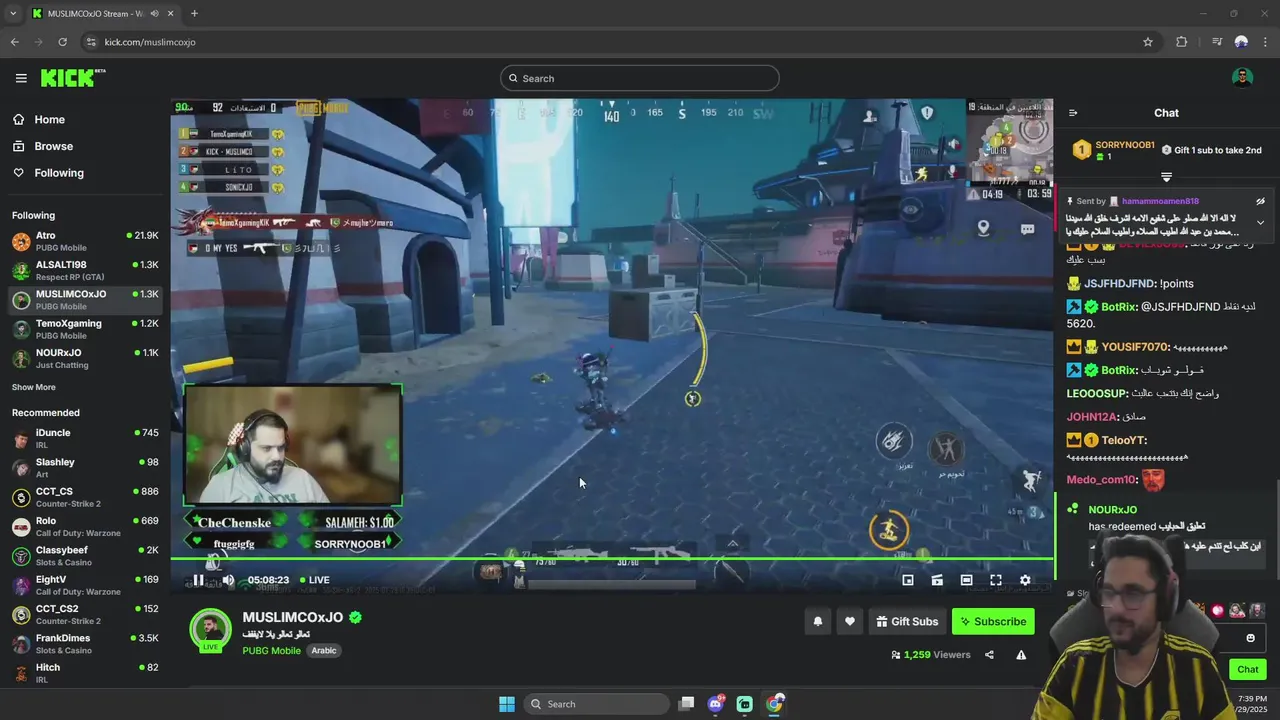The image size is (1280, 720).
Task: Bookmark this page with star icon
Action: pyautogui.click(x=1148, y=42)
